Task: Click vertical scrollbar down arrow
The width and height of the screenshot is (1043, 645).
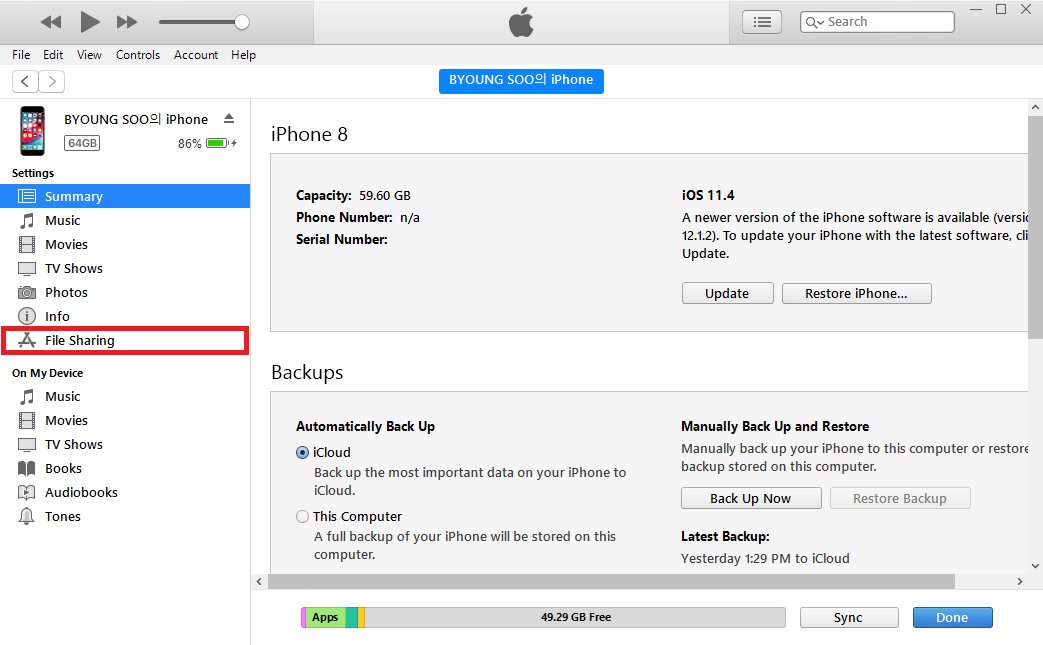Action: pos(1035,566)
